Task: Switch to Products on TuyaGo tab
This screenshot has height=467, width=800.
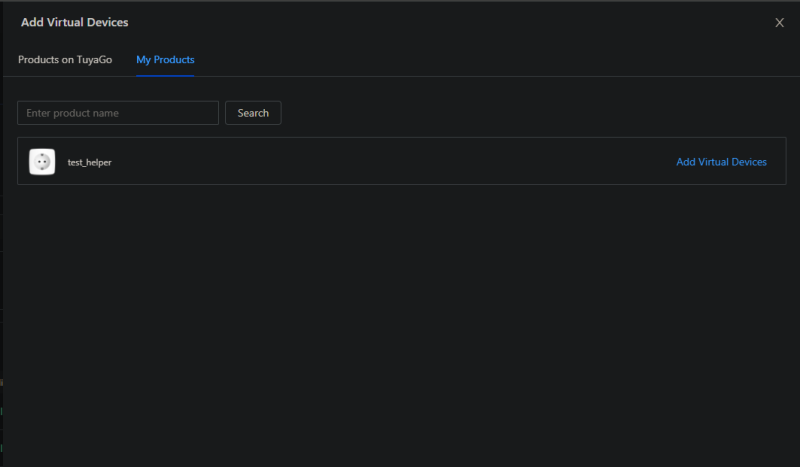Action: (65, 60)
